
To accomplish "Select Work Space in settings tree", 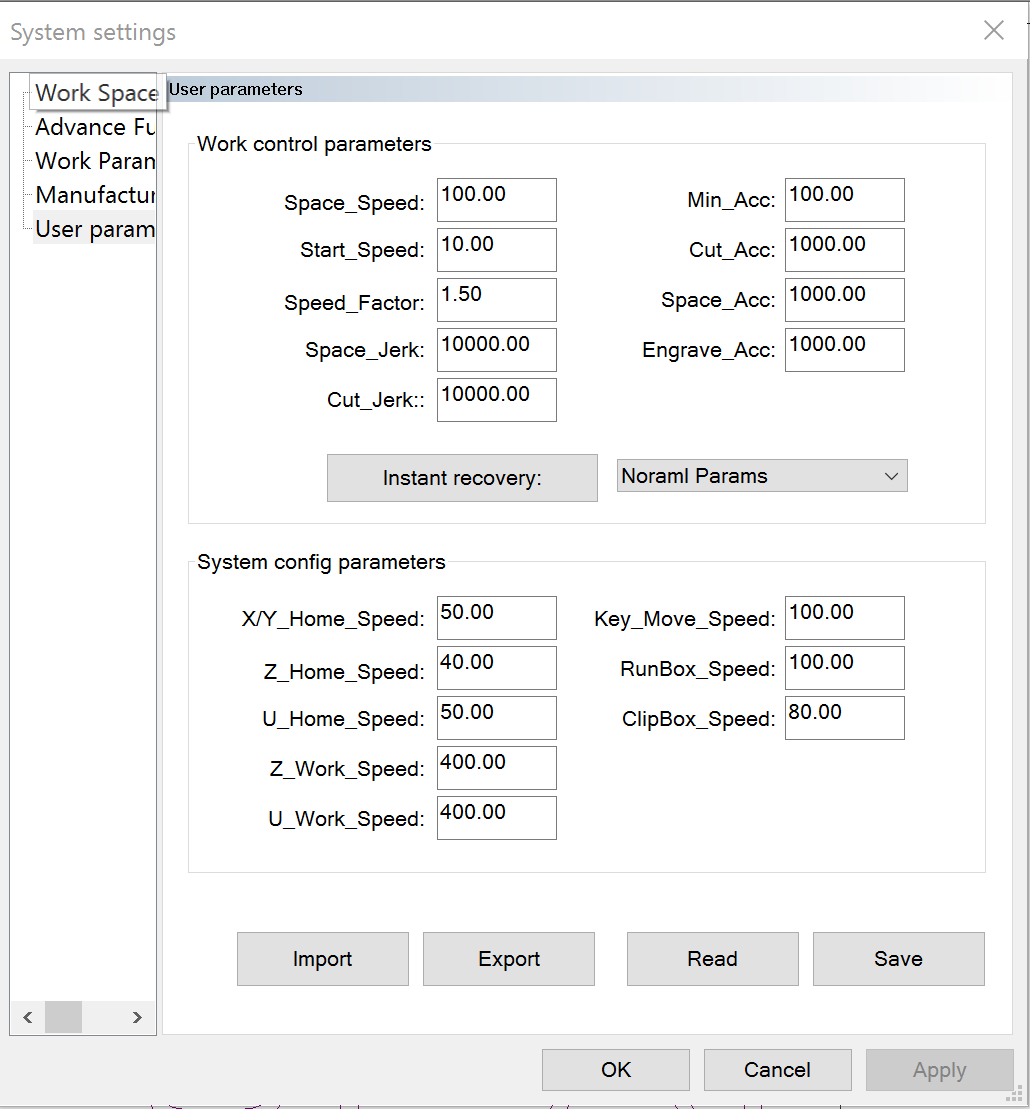I will 95,93.
